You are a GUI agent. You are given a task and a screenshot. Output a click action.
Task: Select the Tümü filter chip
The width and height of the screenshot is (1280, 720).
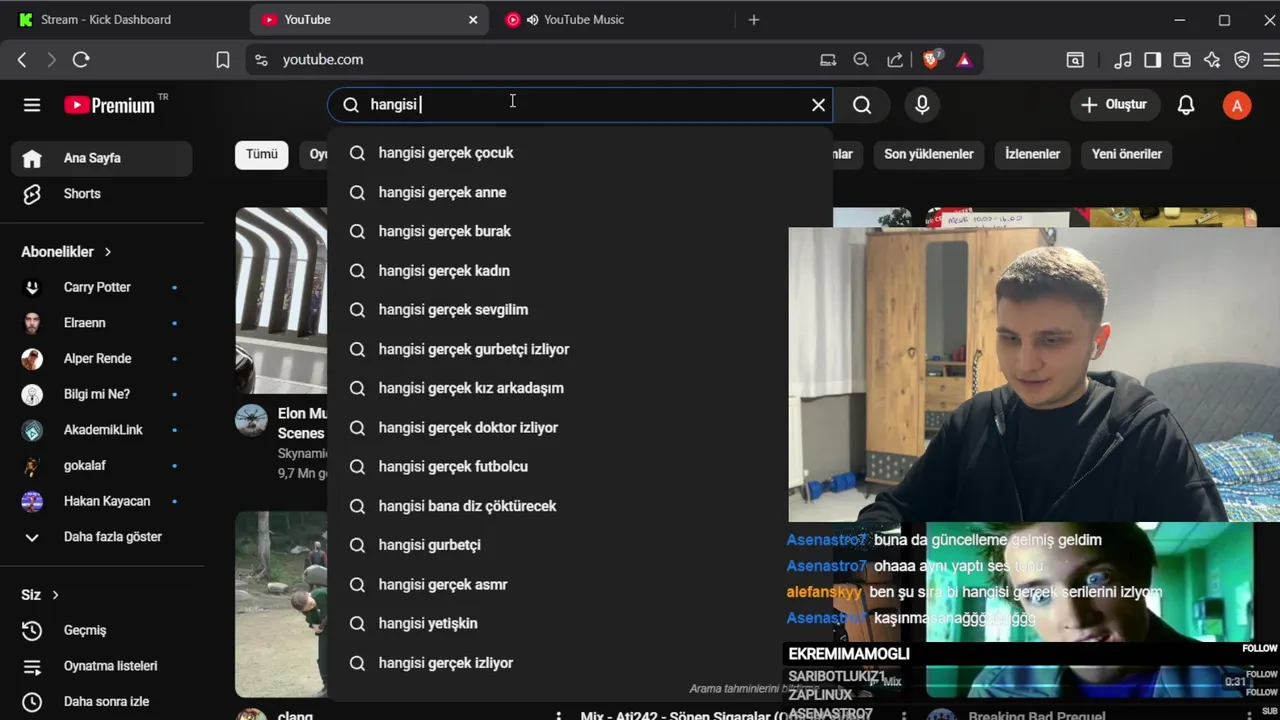[262, 154]
